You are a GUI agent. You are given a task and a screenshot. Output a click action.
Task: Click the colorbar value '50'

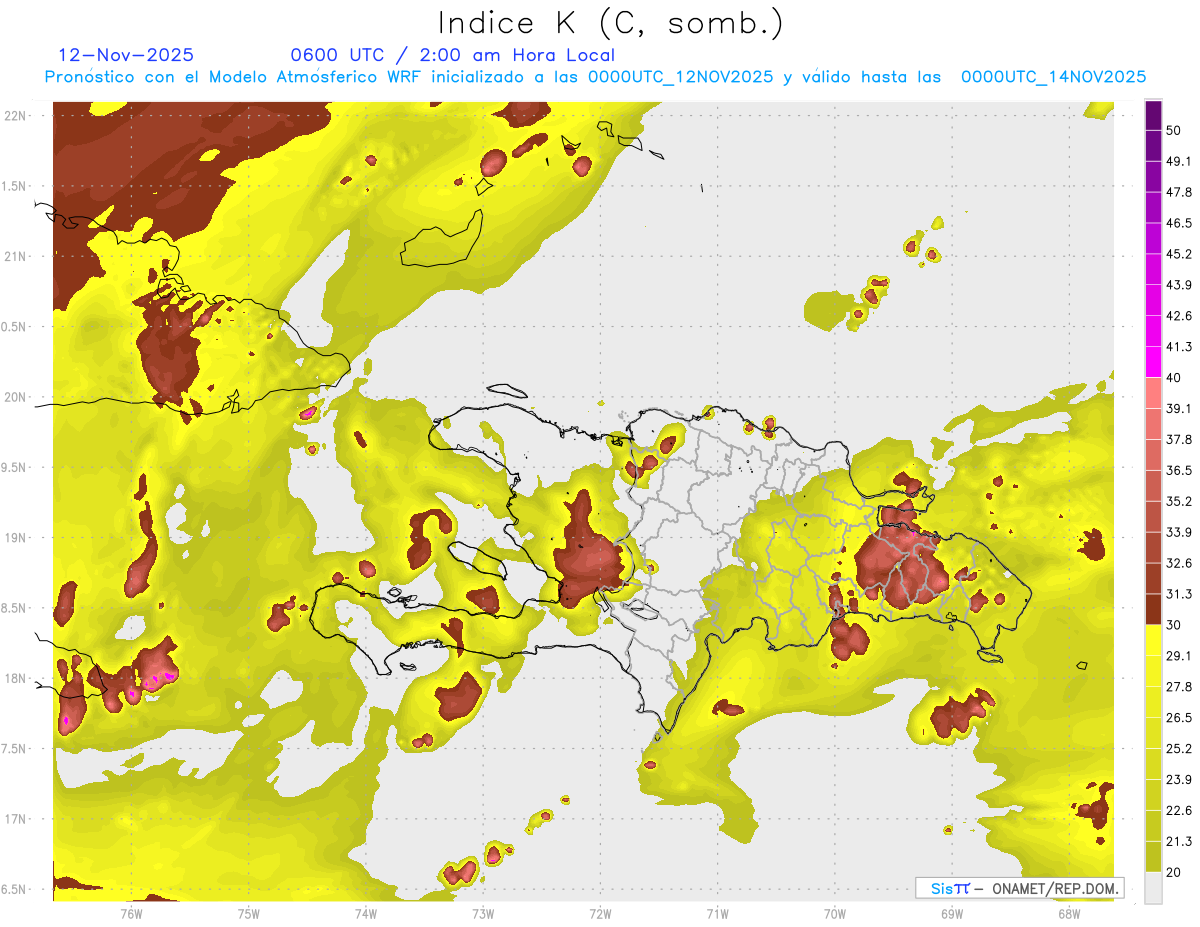pos(1174,131)
